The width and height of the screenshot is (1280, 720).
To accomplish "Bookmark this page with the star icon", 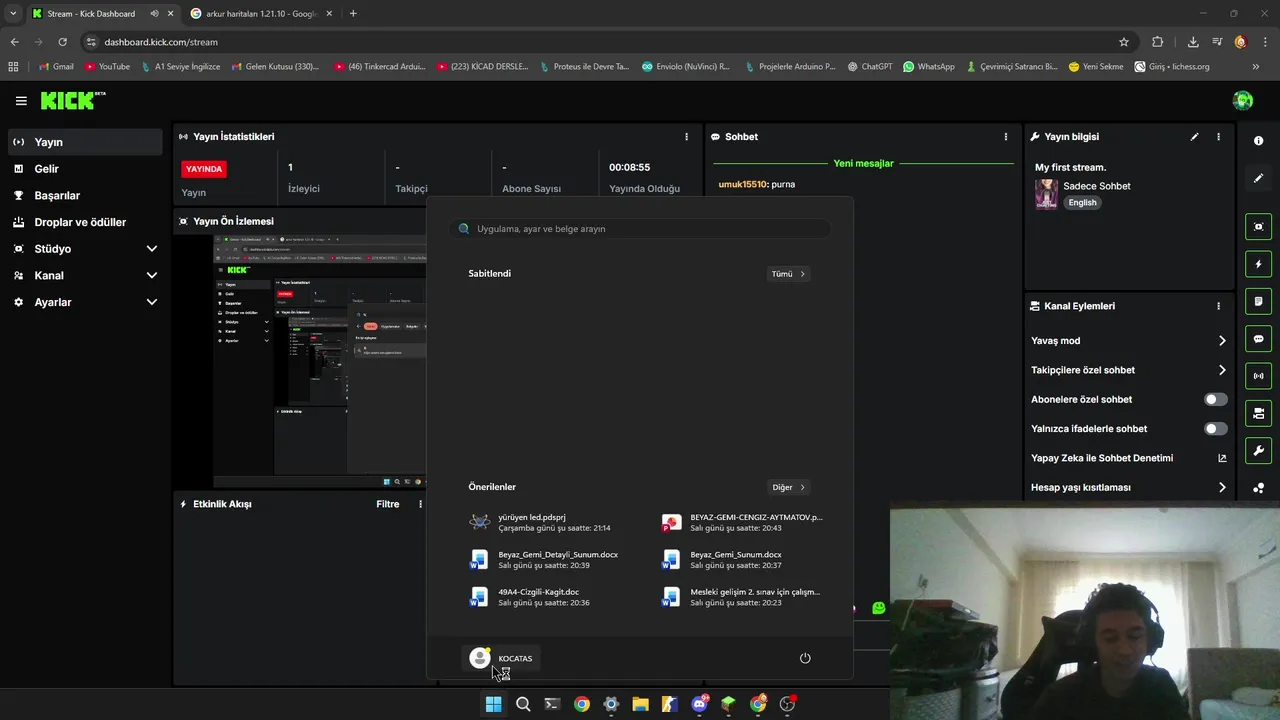I will [1124, 42].
